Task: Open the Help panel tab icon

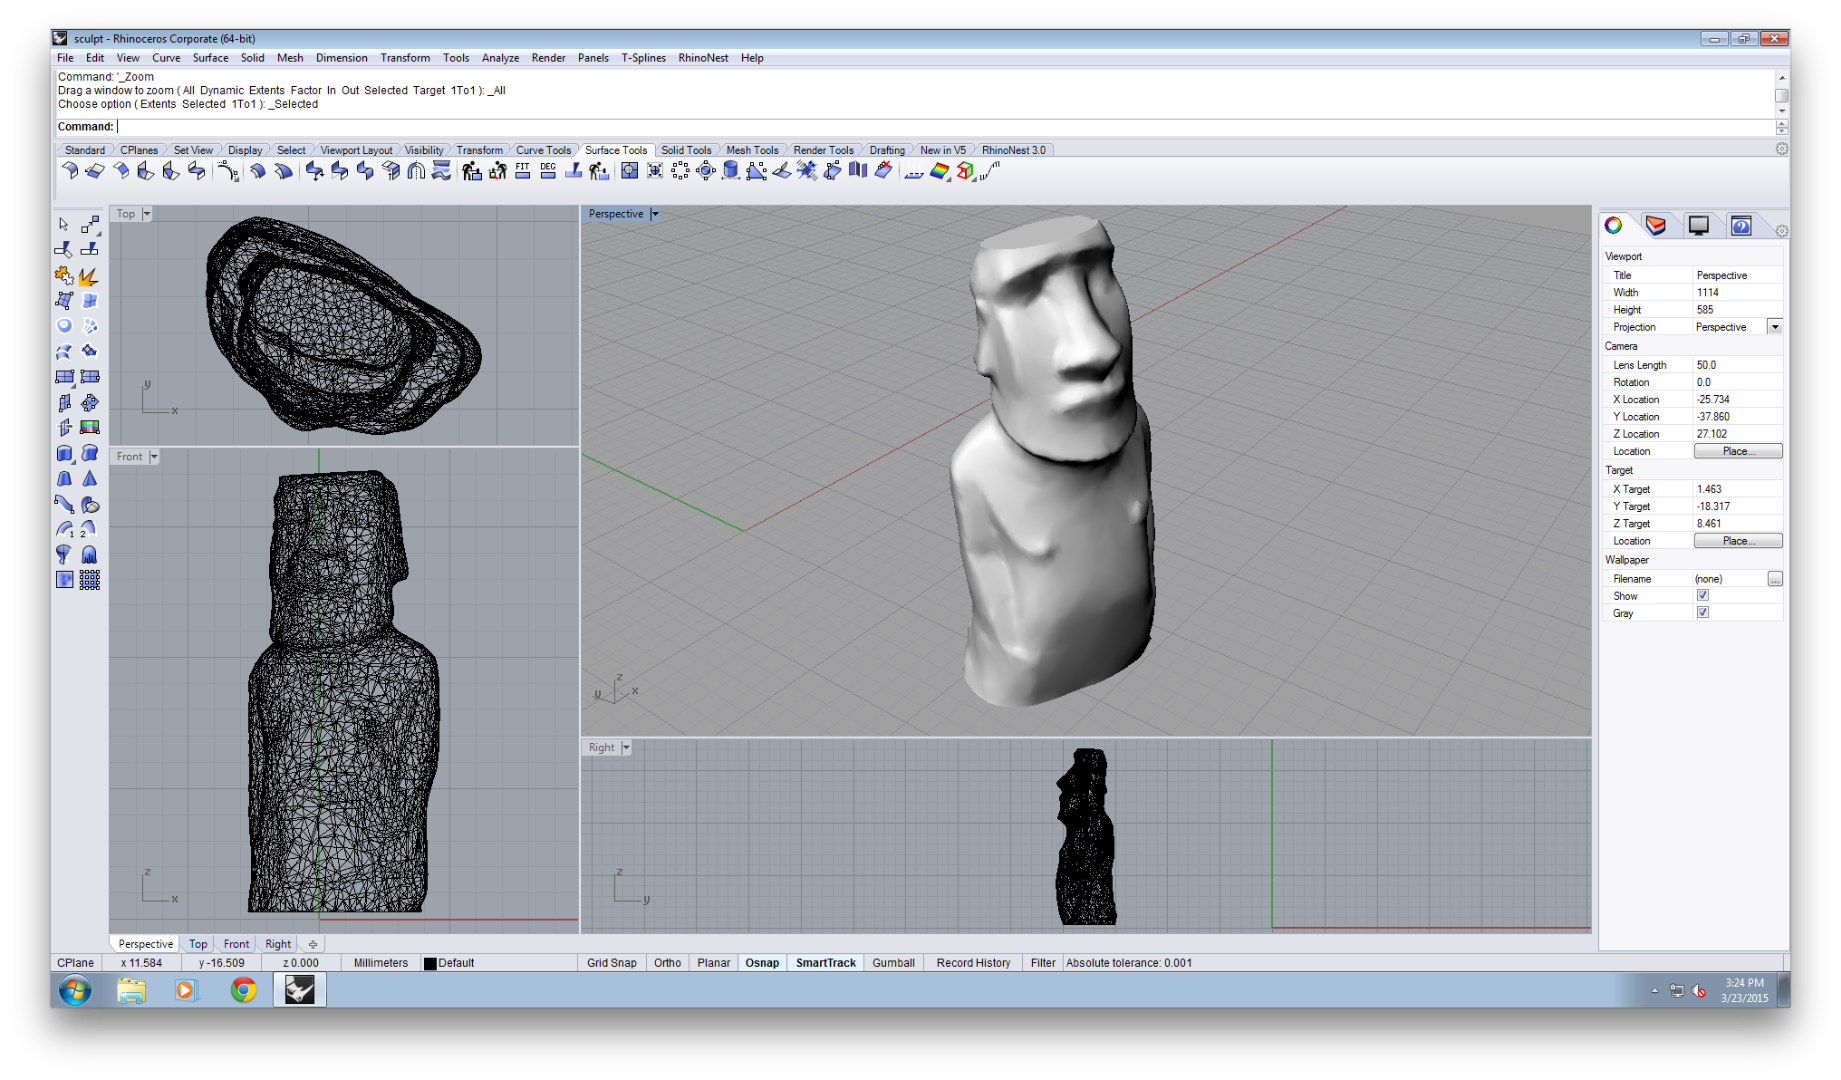Action: tap(1741, 225)
